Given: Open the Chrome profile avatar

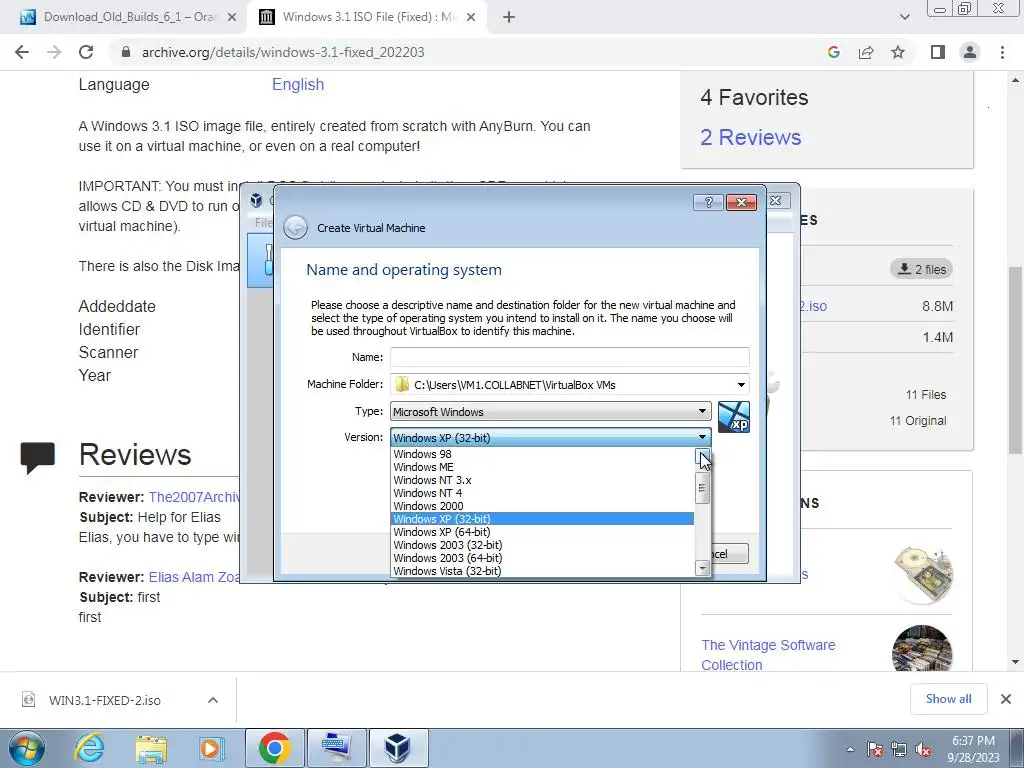Looking at the screenshot, I should pyautogui.click(x=970, y=52).
